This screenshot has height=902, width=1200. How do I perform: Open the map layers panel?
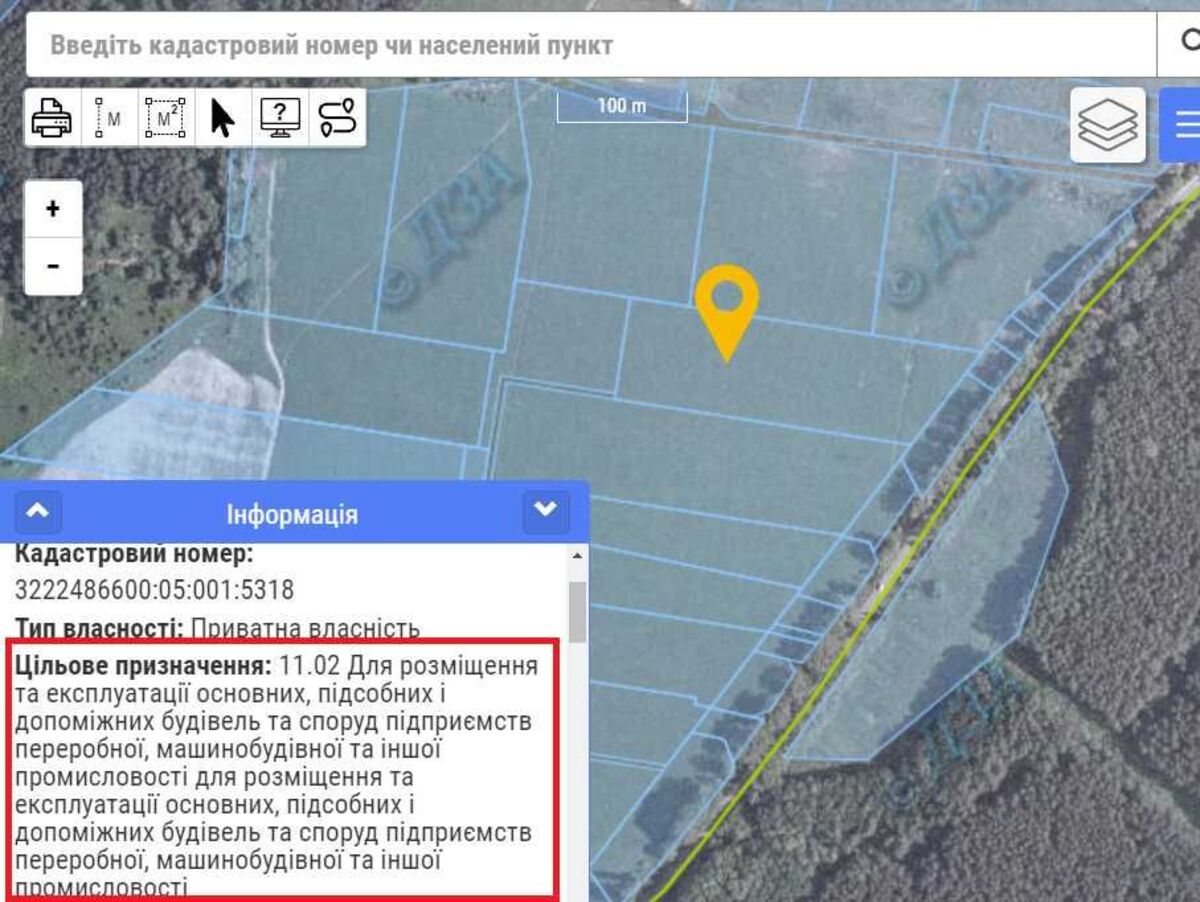[x=1107, y=125]
